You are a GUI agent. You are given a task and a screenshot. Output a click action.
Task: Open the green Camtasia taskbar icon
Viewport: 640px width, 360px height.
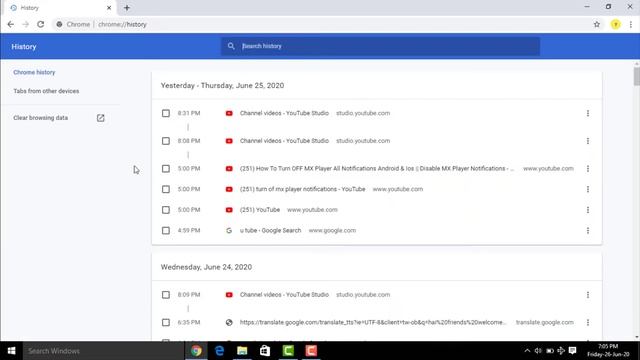pos(288,351)
